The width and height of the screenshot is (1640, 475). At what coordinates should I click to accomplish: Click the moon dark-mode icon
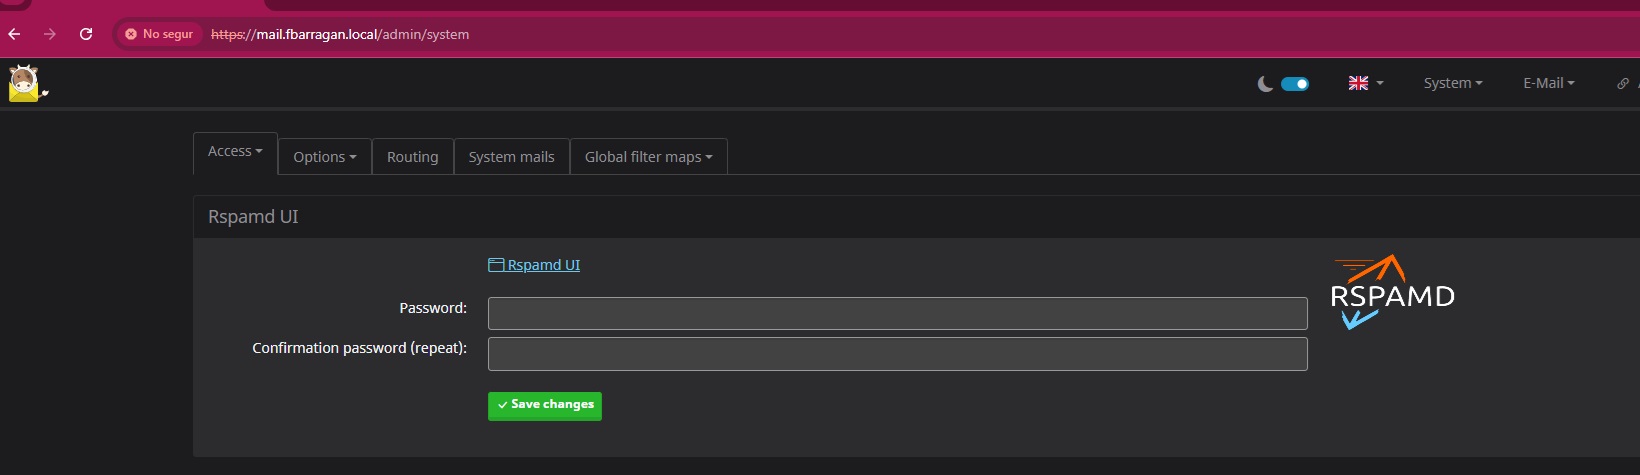(x=1265, y=84)
